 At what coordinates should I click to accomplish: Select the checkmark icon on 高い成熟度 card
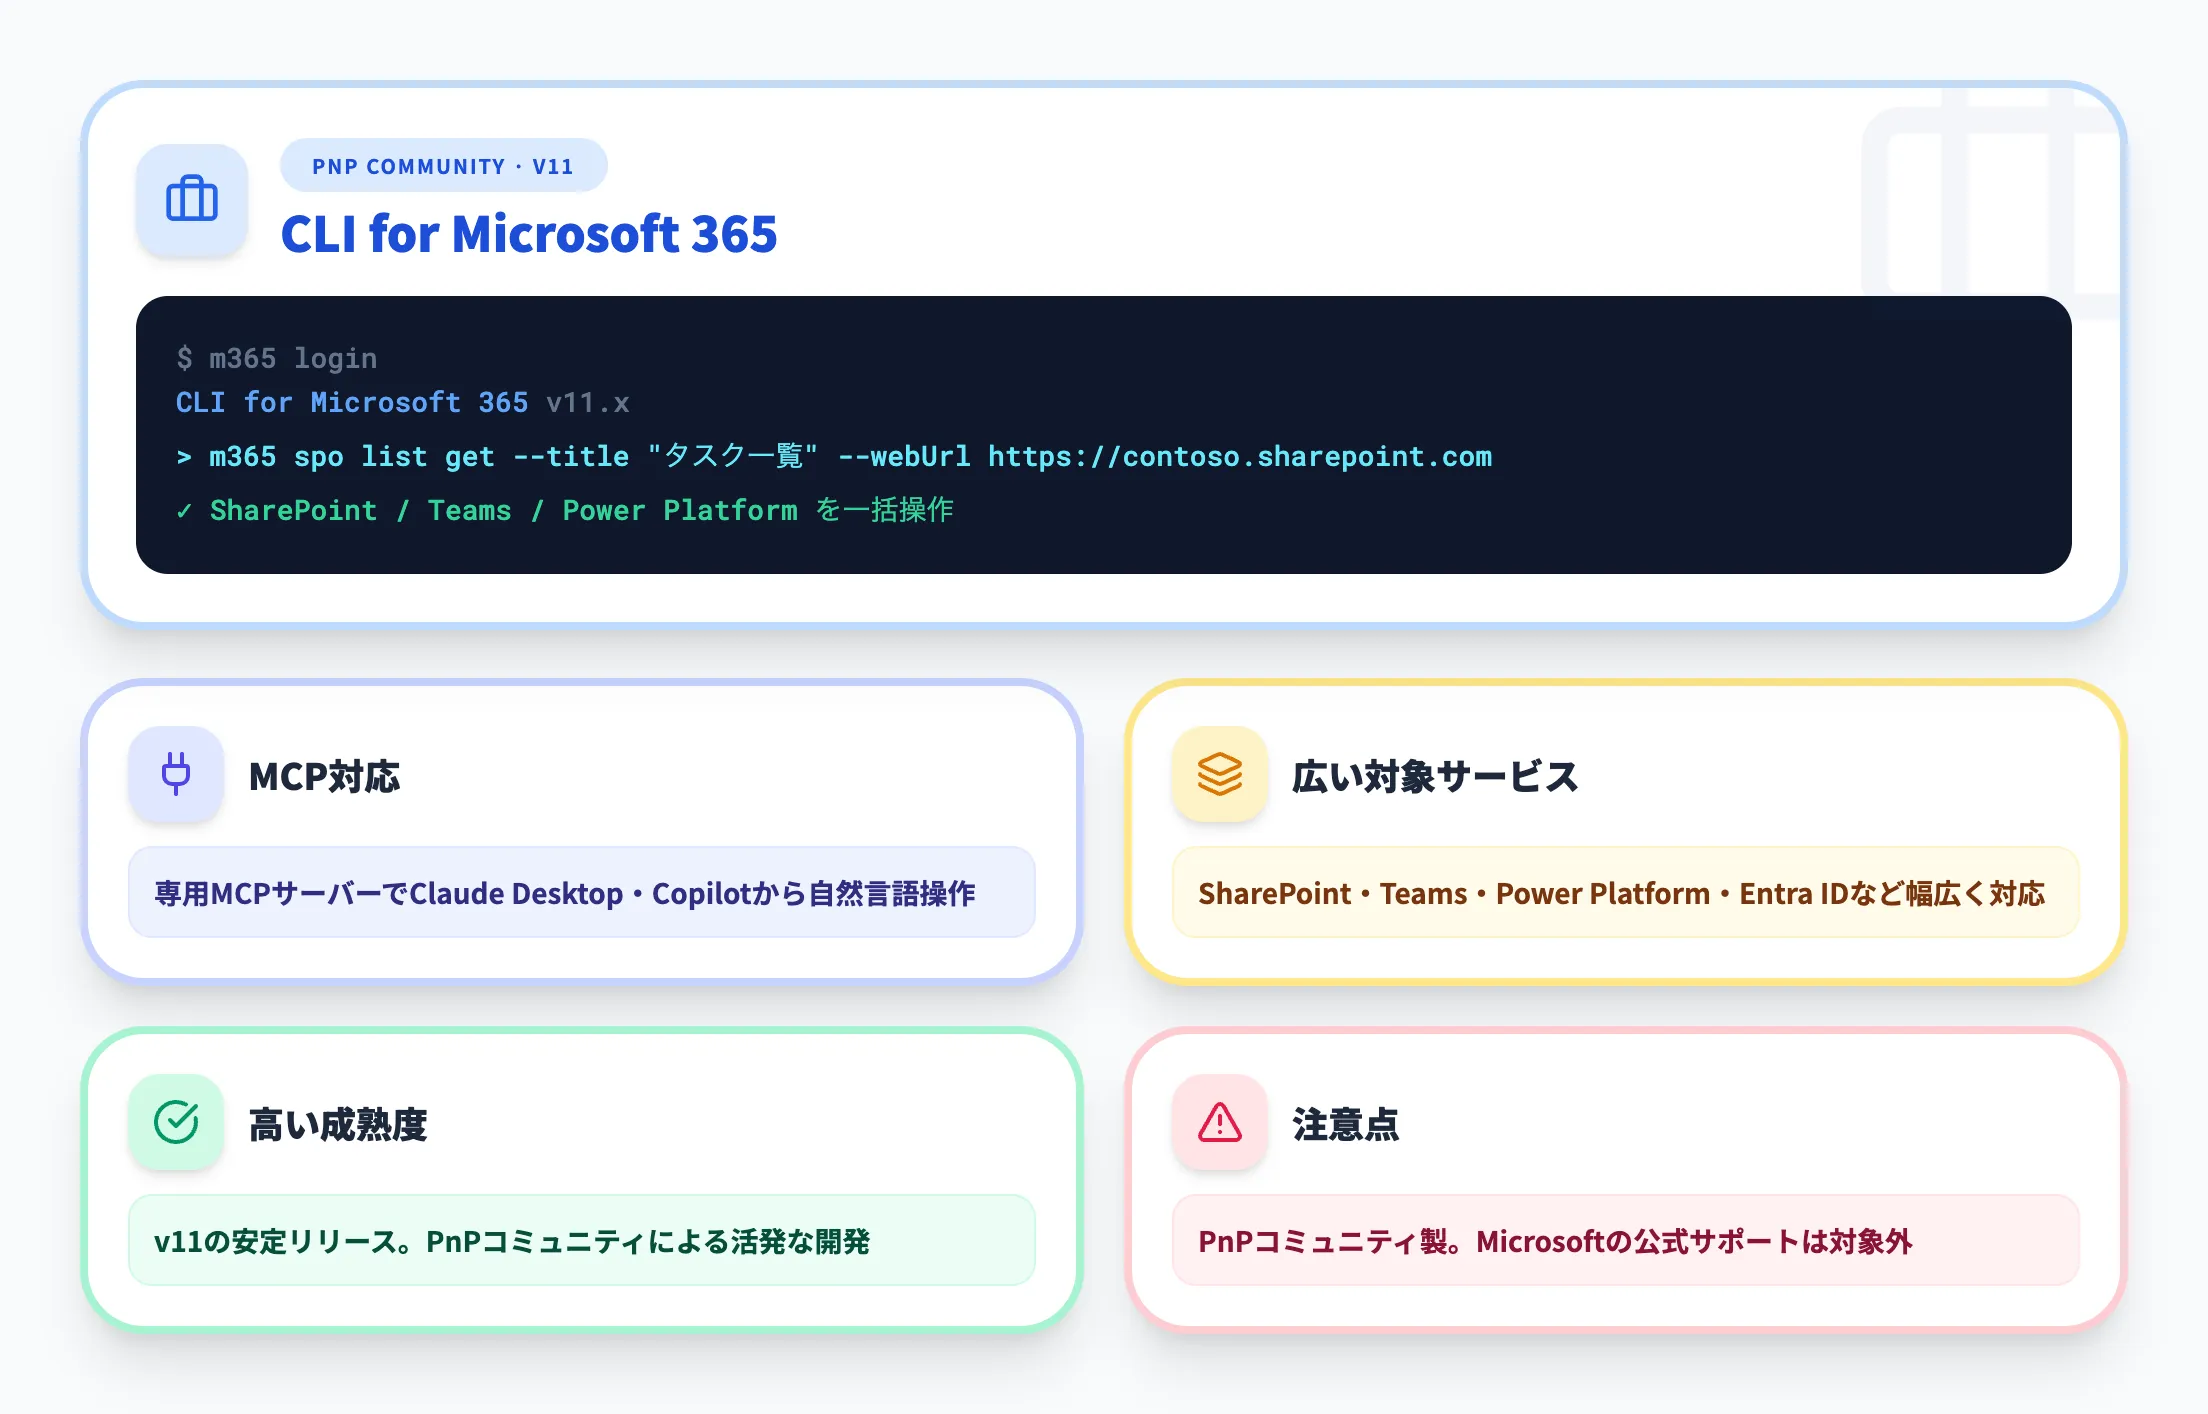[175, 1123]
